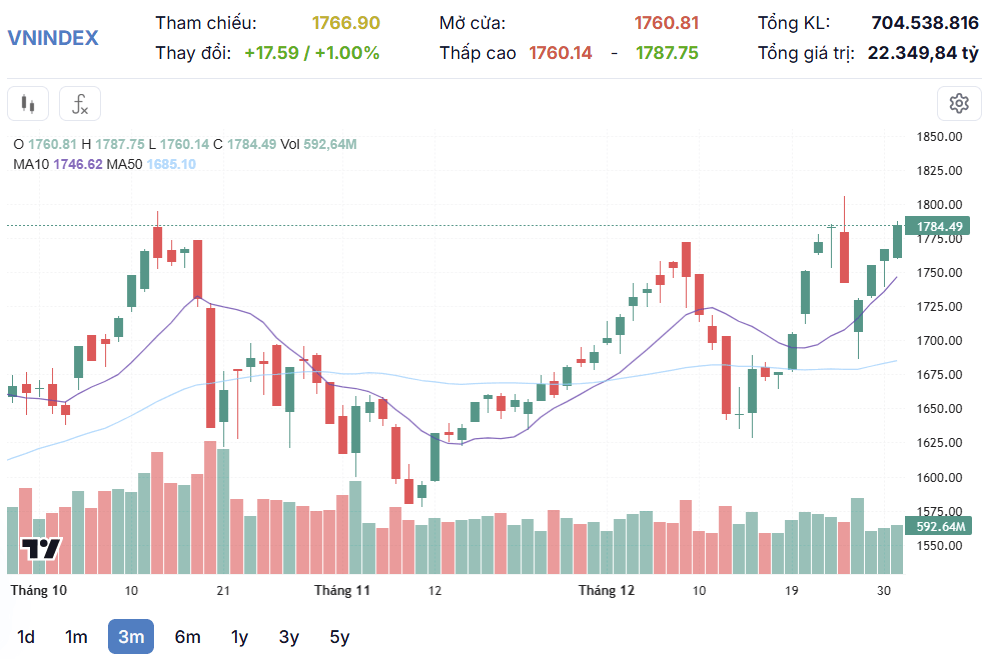Image resolution: width=984 pixels, height=659 pixels.
Task: Select the active 3m range button
Action: click(x=131, y=636)
